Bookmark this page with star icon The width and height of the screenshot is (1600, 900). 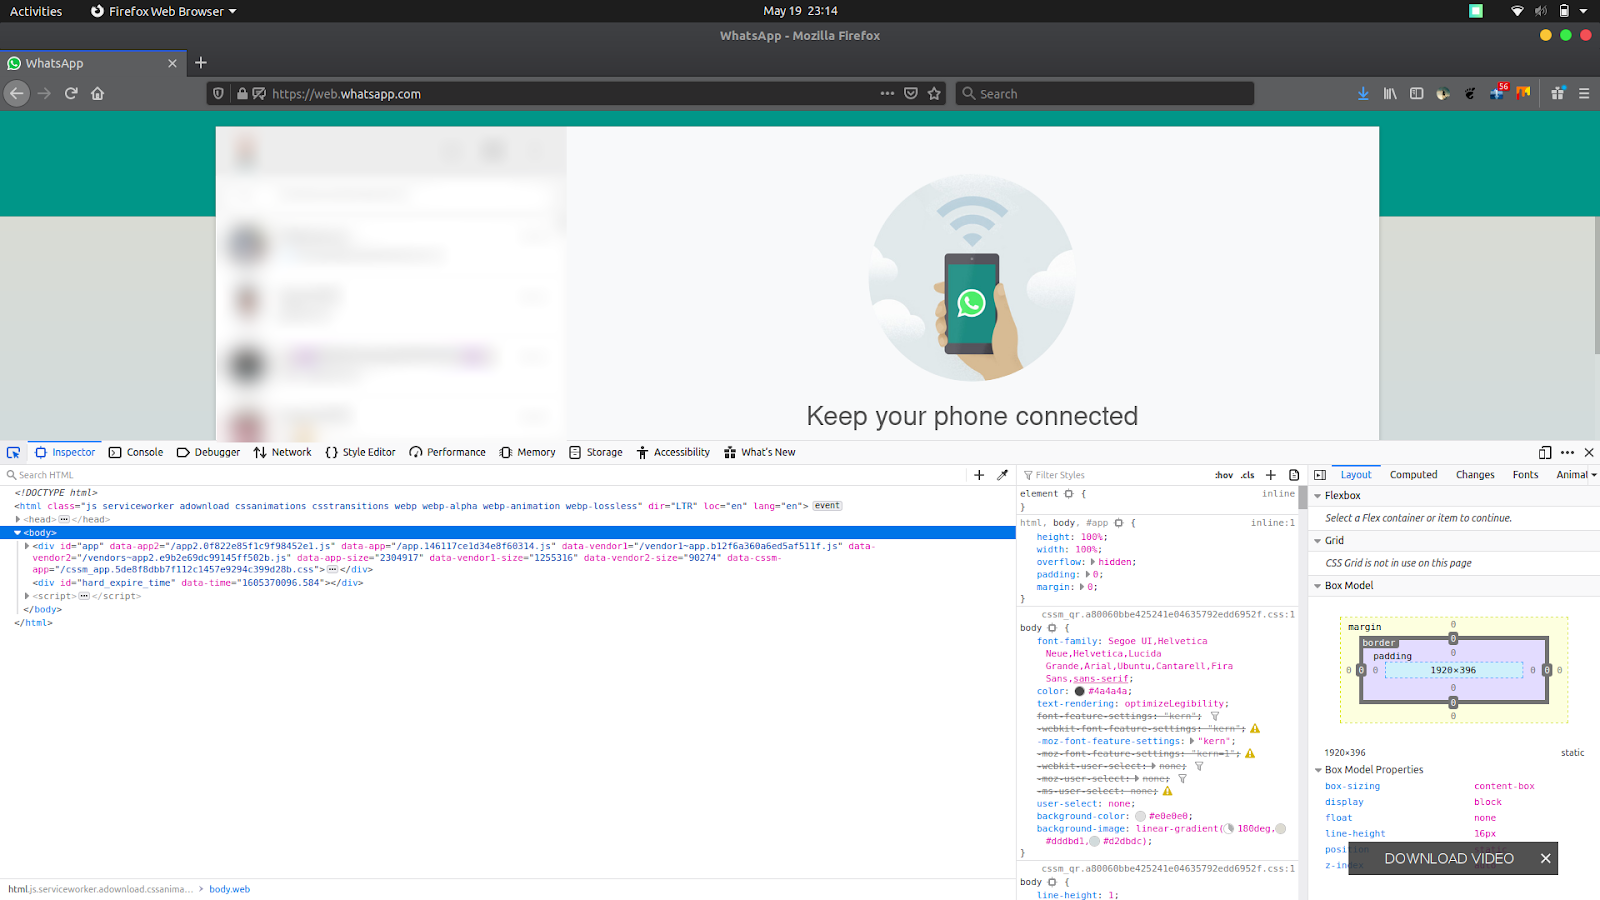(934, 94)
